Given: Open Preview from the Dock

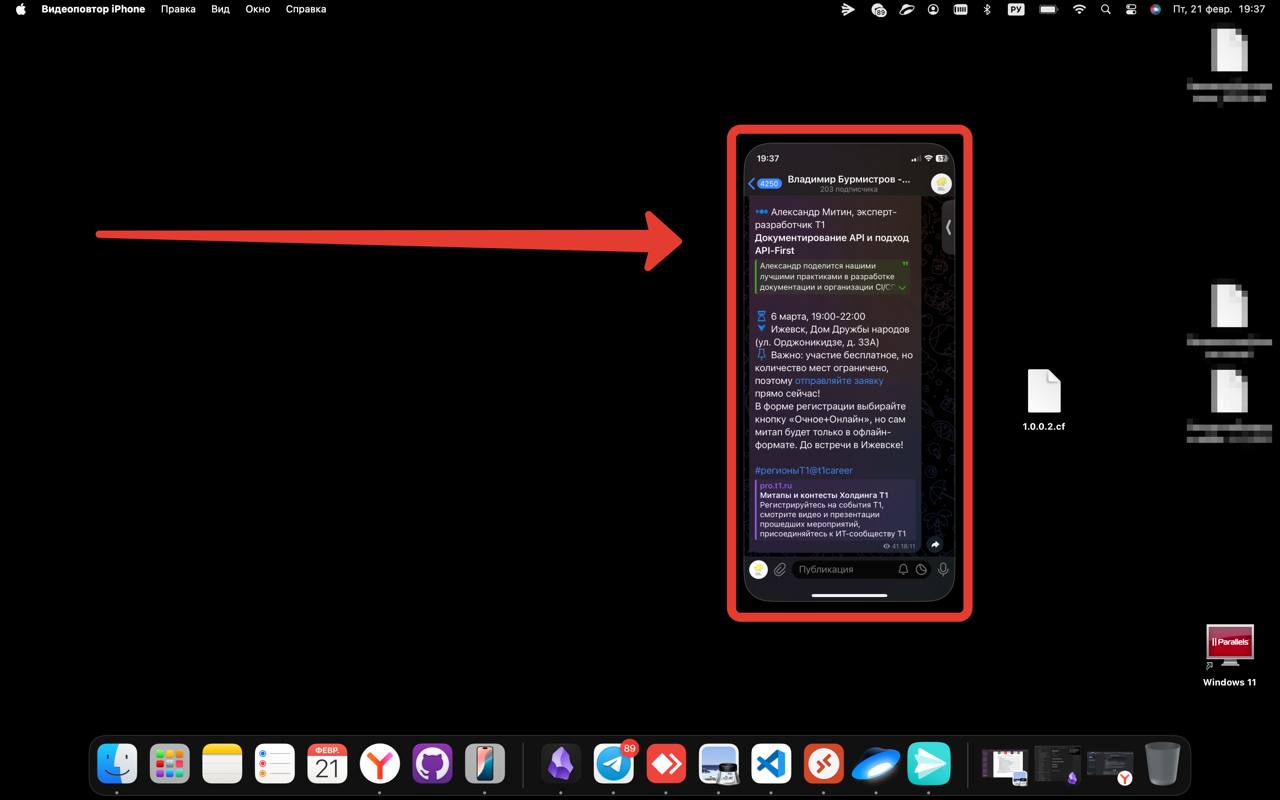Looking at the screenshot, I should click(719, 765).
